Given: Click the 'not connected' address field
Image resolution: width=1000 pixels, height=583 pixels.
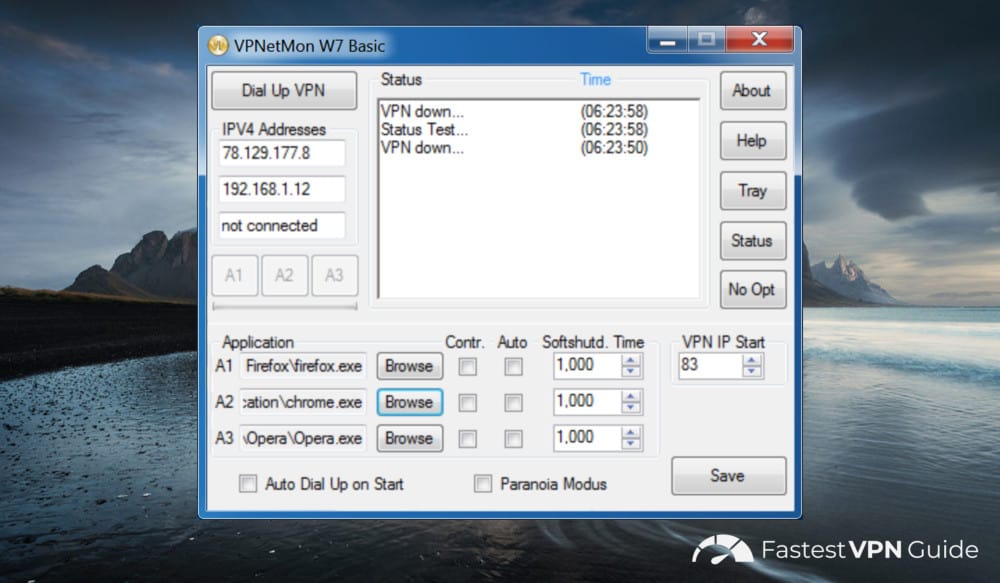Looking at the screenshot, I should 282,226.
